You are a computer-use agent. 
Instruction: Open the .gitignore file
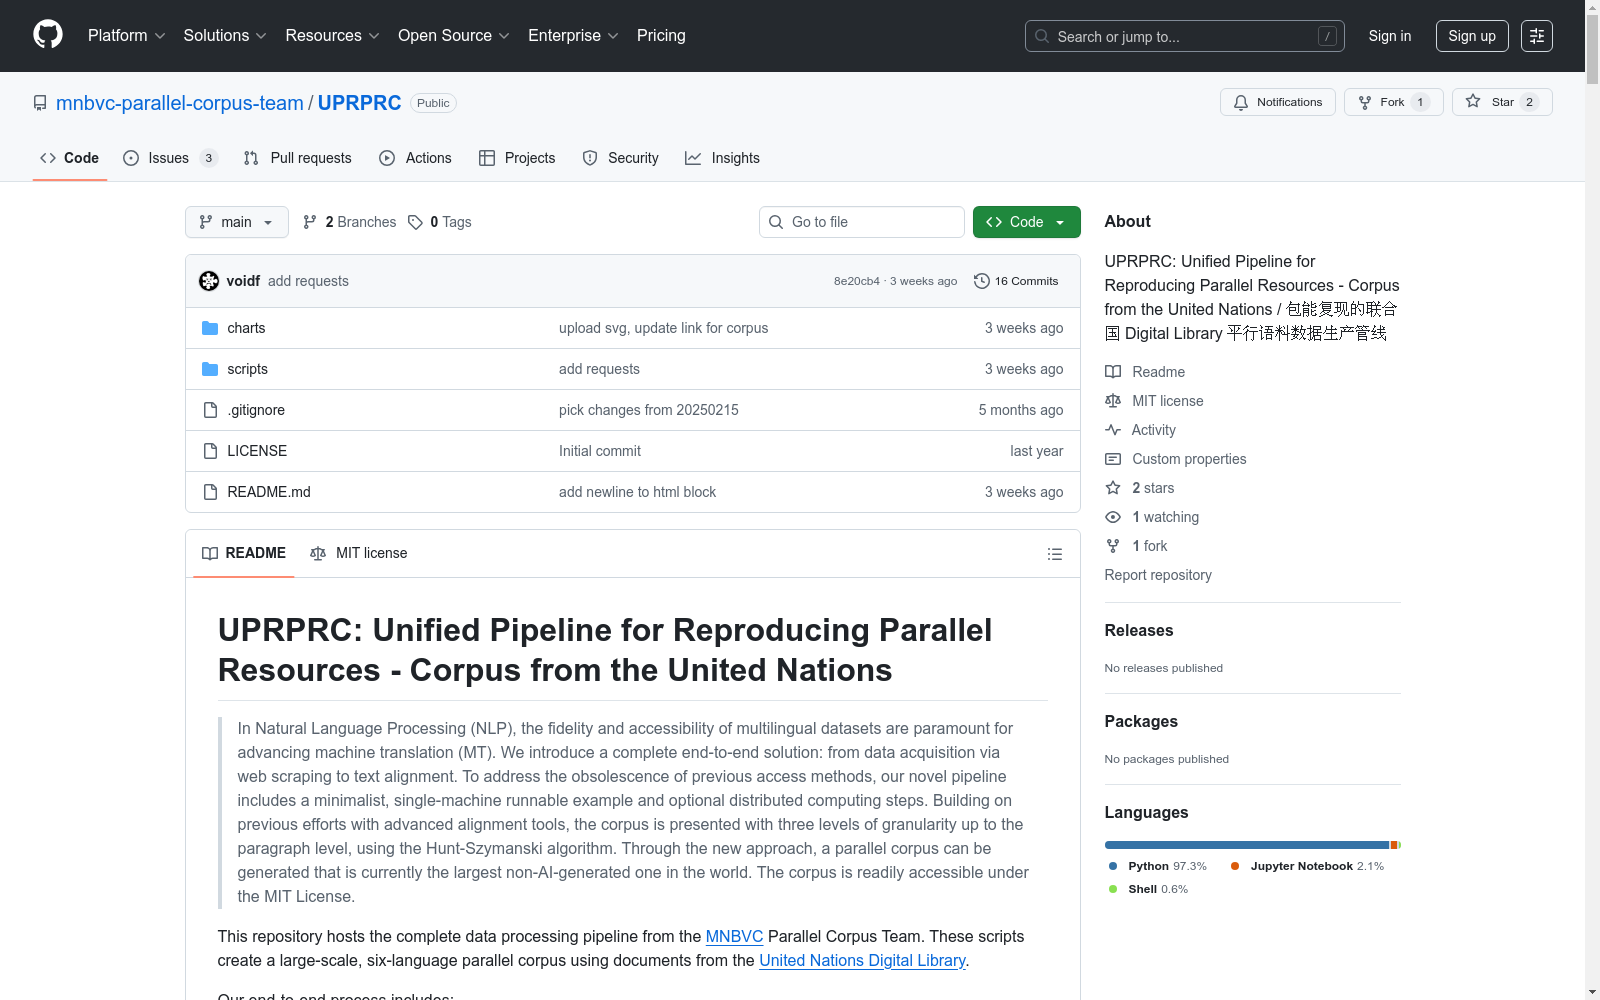click(x=256, y=410)
